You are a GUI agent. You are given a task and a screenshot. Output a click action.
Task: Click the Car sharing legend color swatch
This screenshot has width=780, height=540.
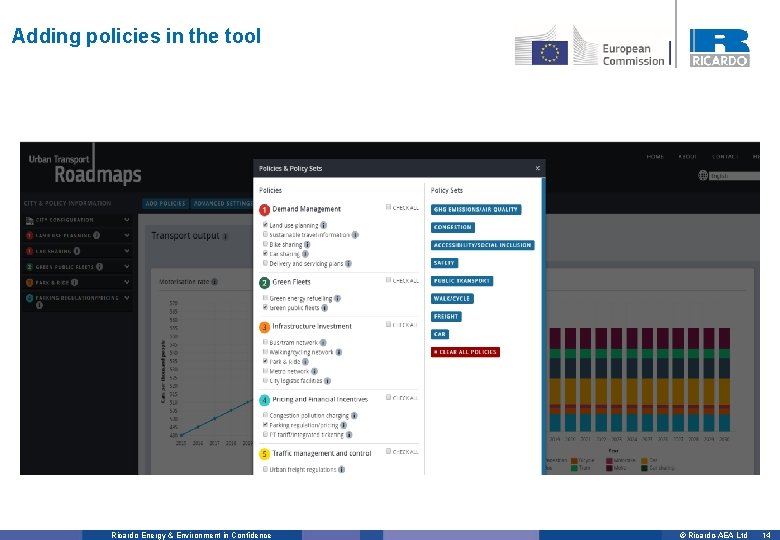[x=645, y=468]
